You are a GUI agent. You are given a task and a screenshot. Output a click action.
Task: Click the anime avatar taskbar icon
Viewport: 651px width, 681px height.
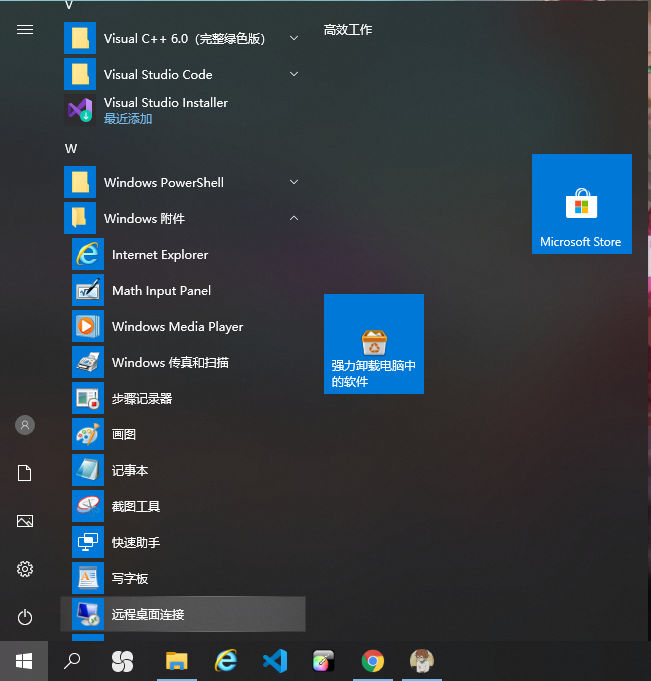click(x=422, y=661)
